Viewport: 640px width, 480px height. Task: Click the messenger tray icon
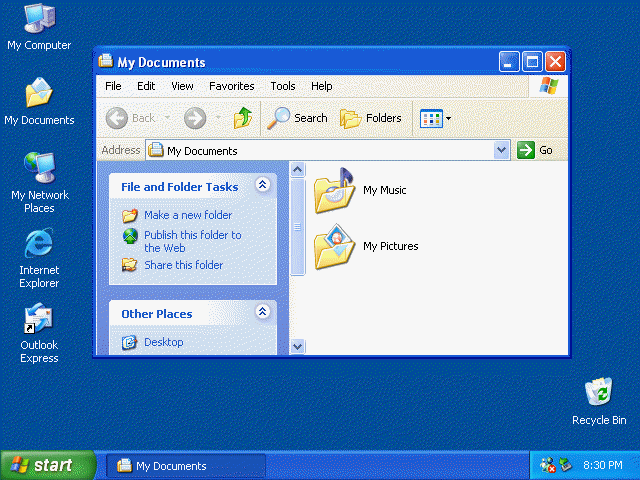[x=547, y=465]
